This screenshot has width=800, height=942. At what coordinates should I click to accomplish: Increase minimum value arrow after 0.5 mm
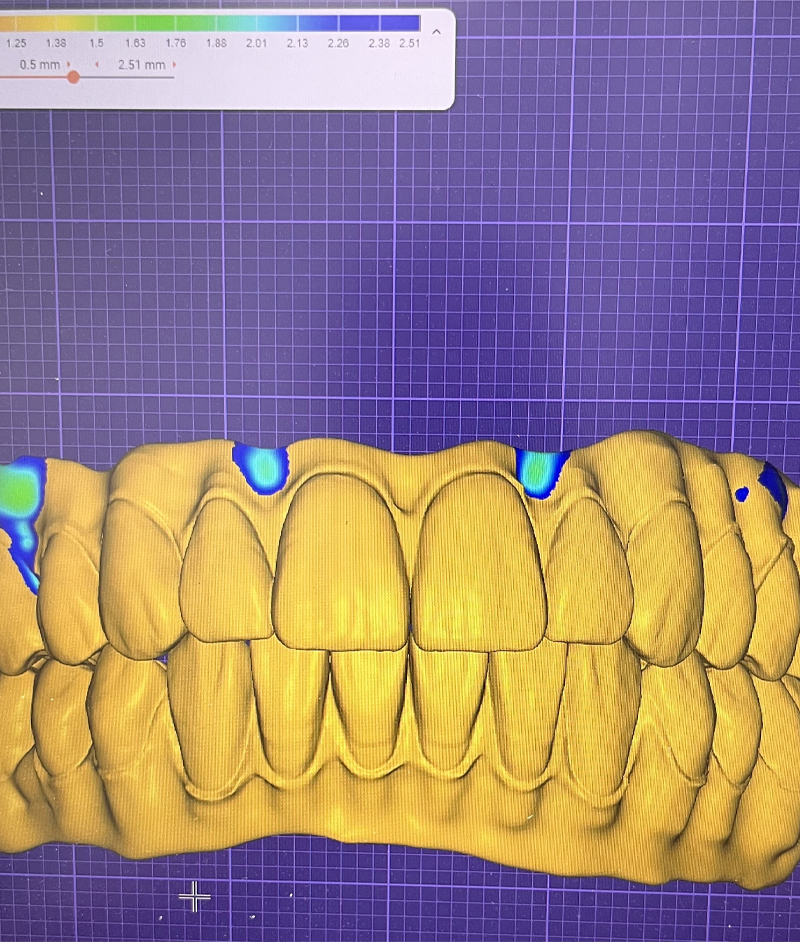[69, 64]
